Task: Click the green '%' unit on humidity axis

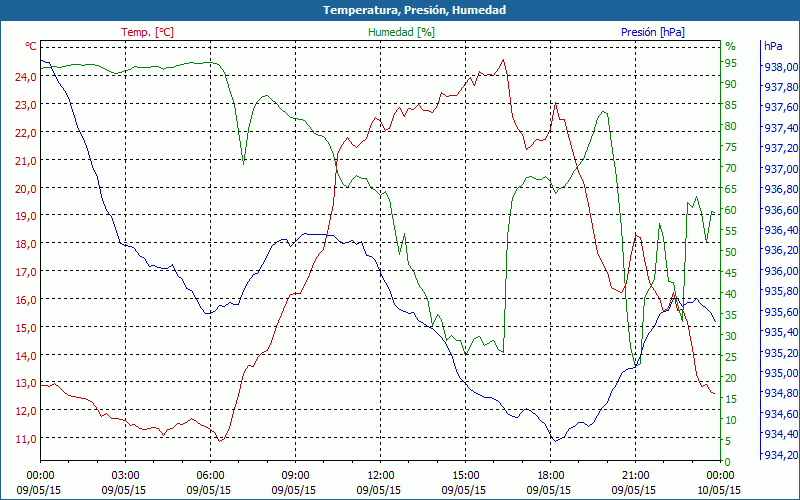Action: coord(731,46)
